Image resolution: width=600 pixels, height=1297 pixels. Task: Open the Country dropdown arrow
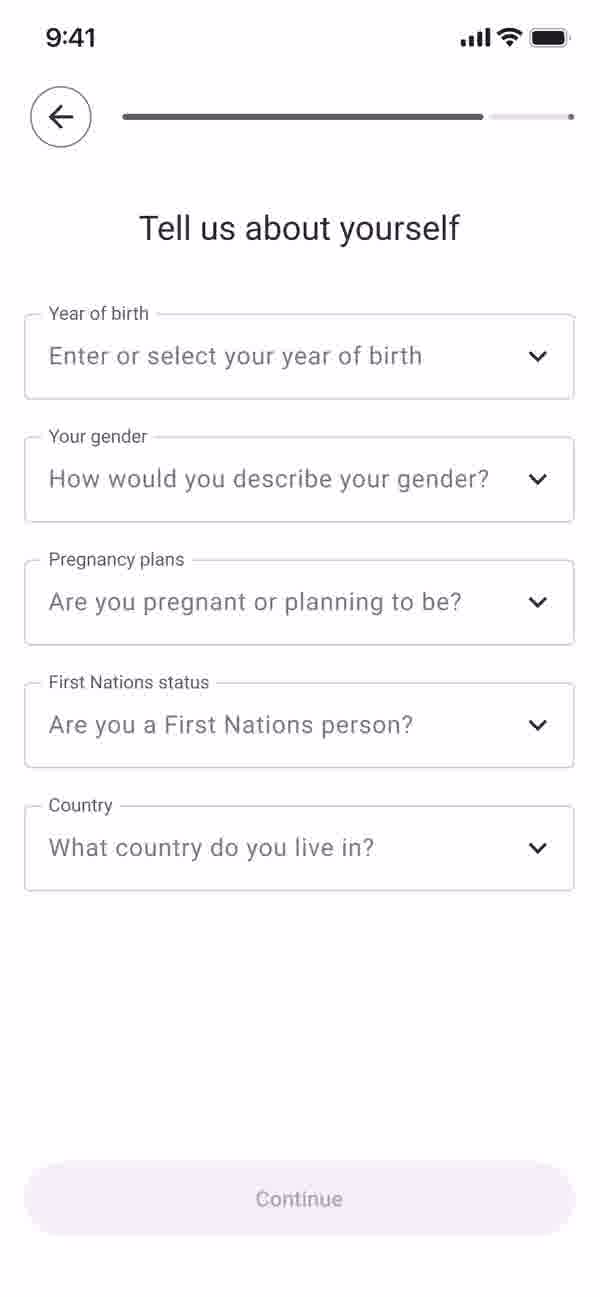click(x=538, y=848)
